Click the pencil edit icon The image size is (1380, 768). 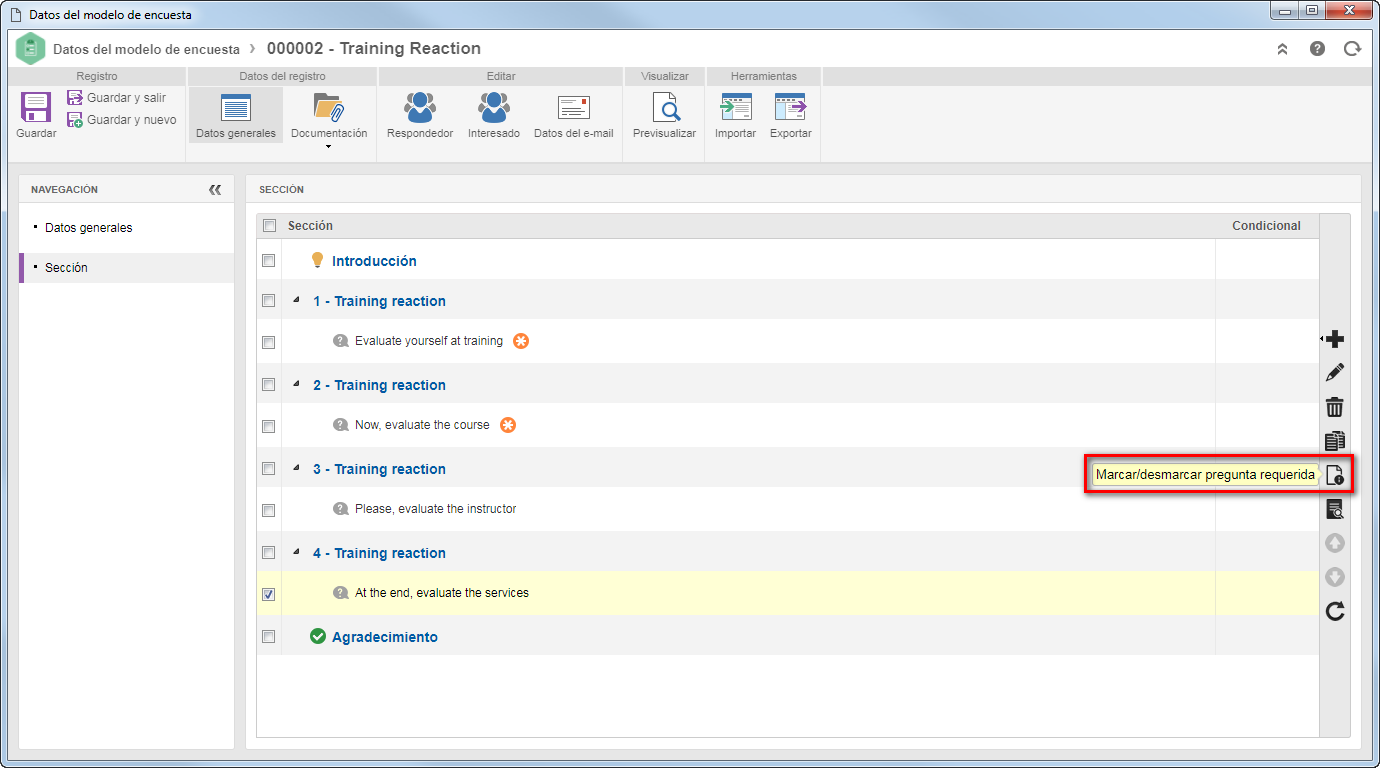[x=1334, y=373]
